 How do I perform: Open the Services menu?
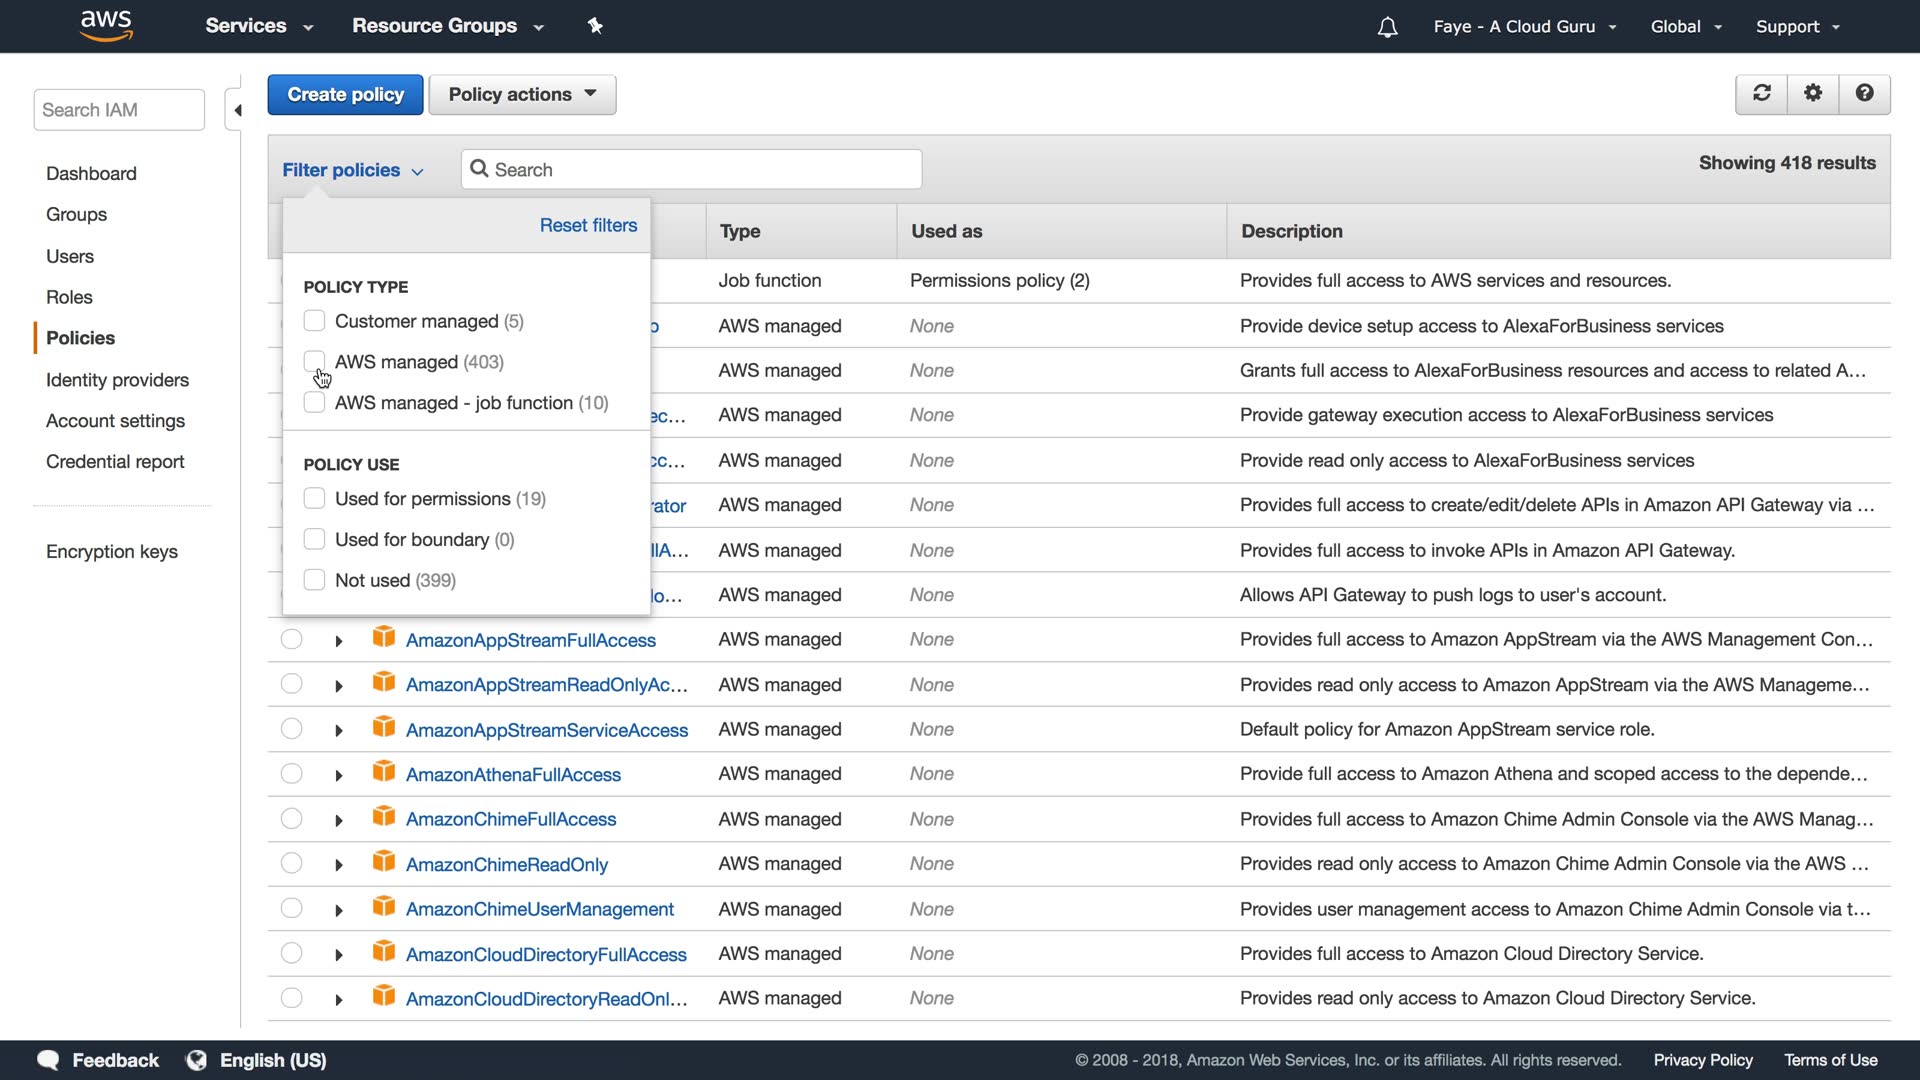tap(258, 26)
